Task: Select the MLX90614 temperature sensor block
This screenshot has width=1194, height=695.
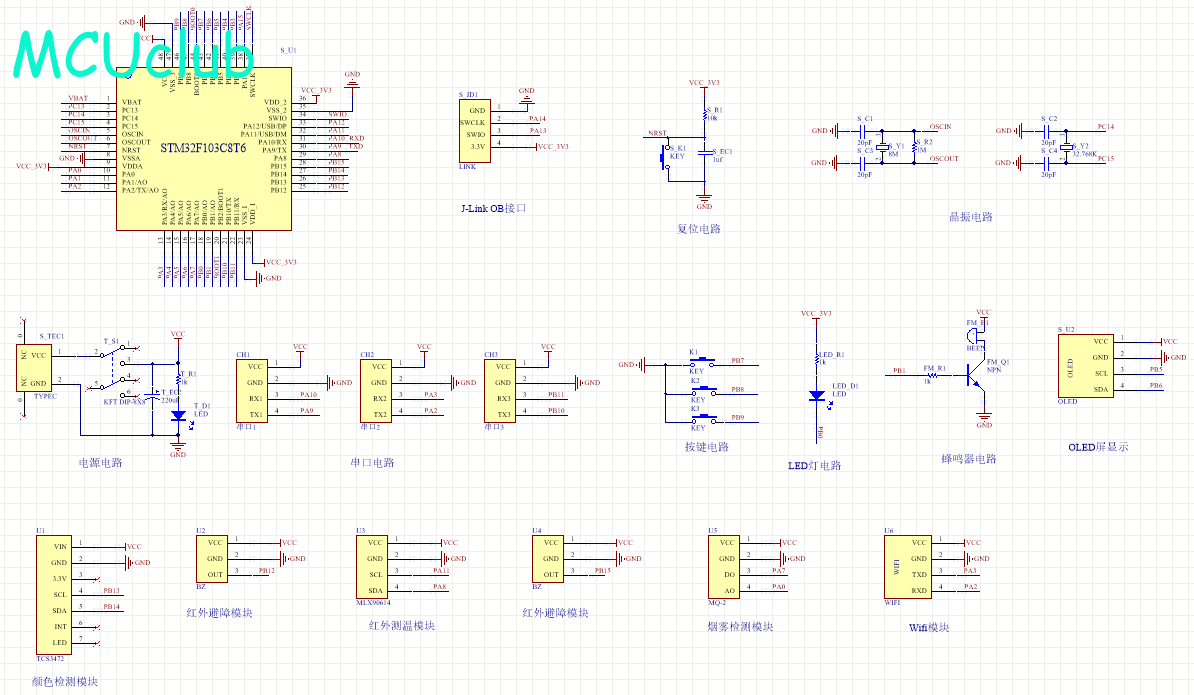Action: click(375, 566)
